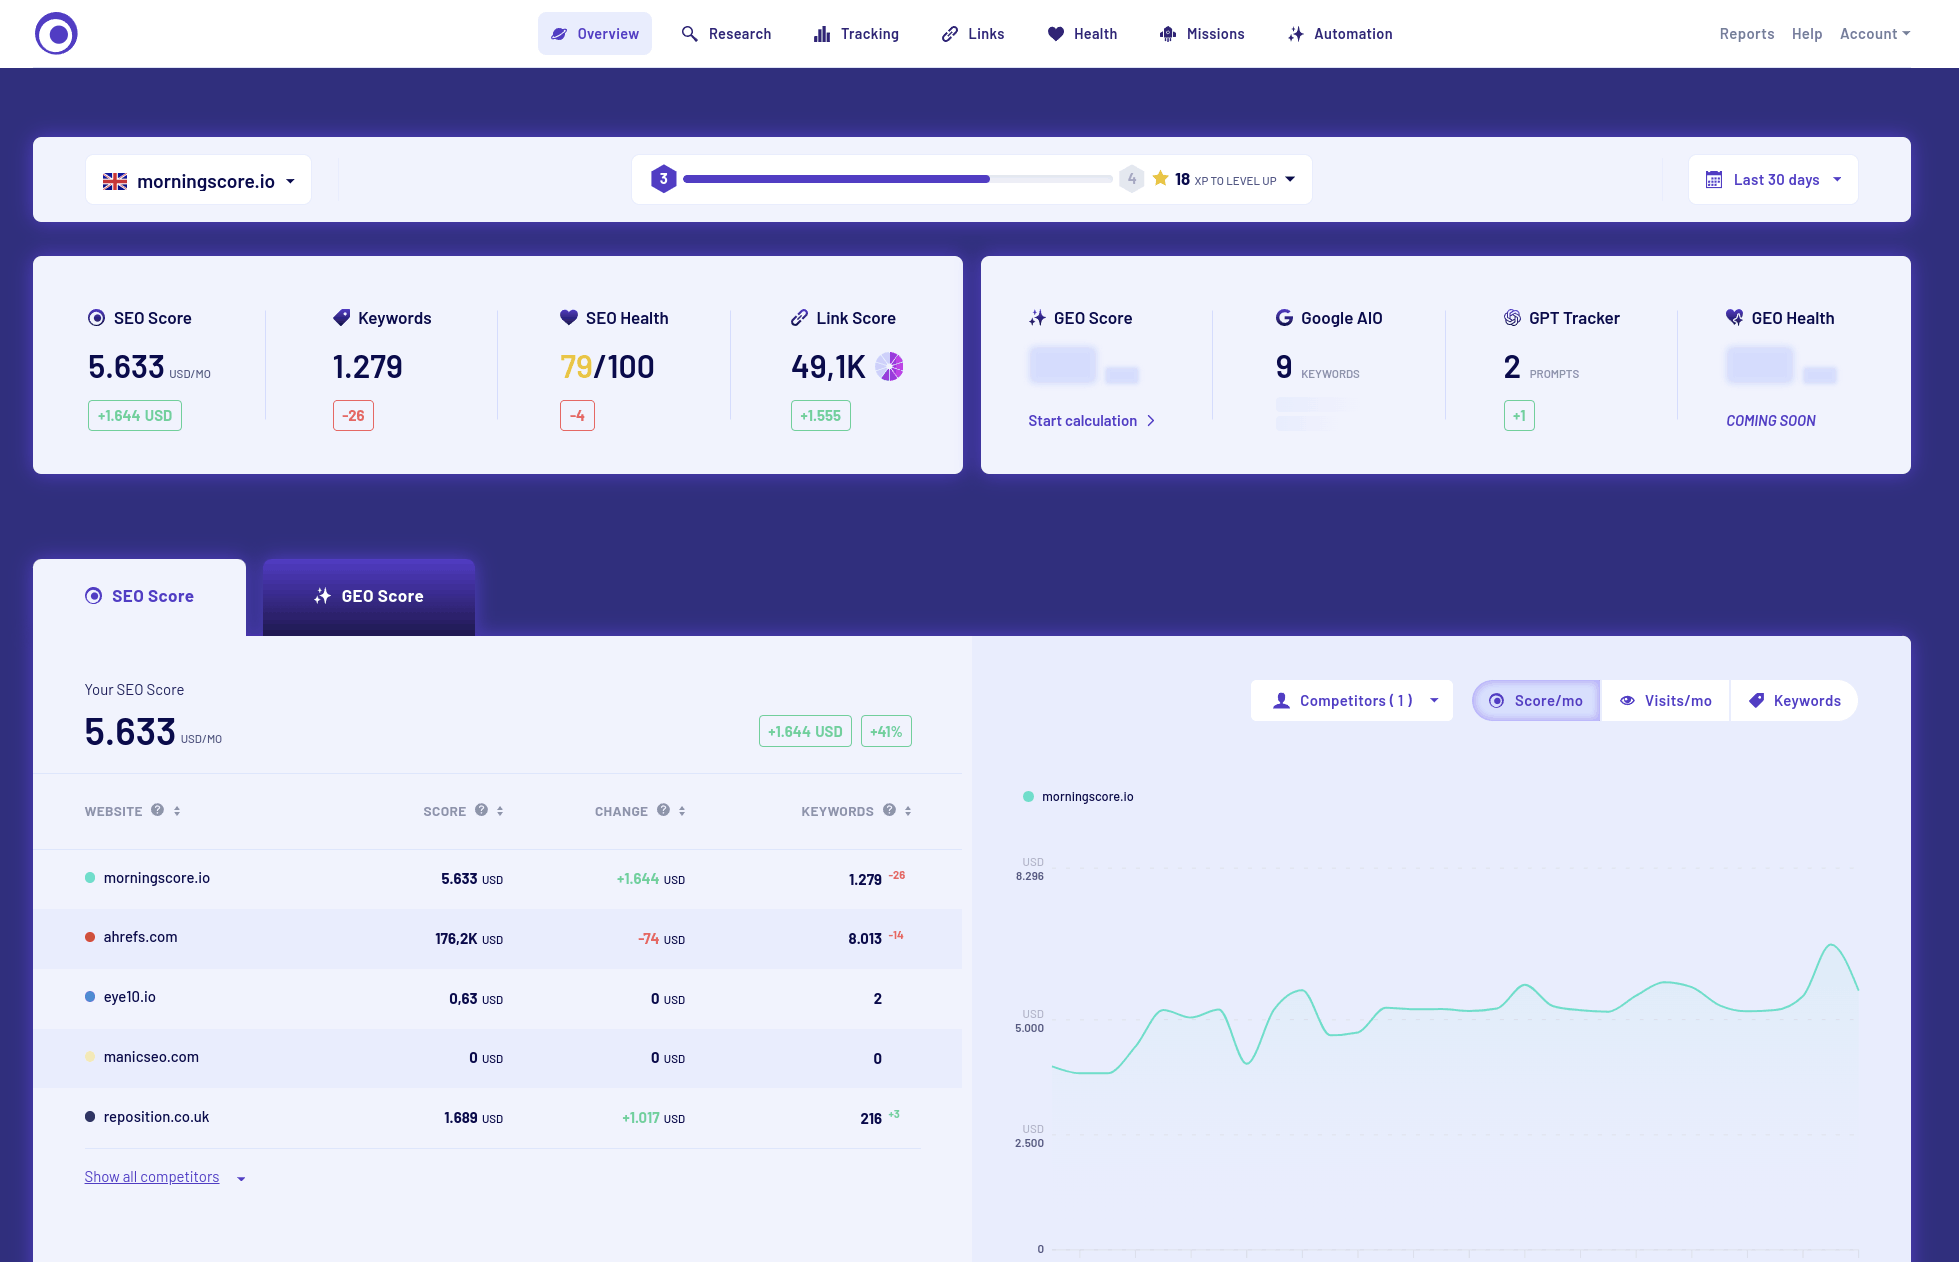Screen dimensions: 1959x1262
Task: Sort table by CHANGE column arrows
Action: (x=682, y=811)
